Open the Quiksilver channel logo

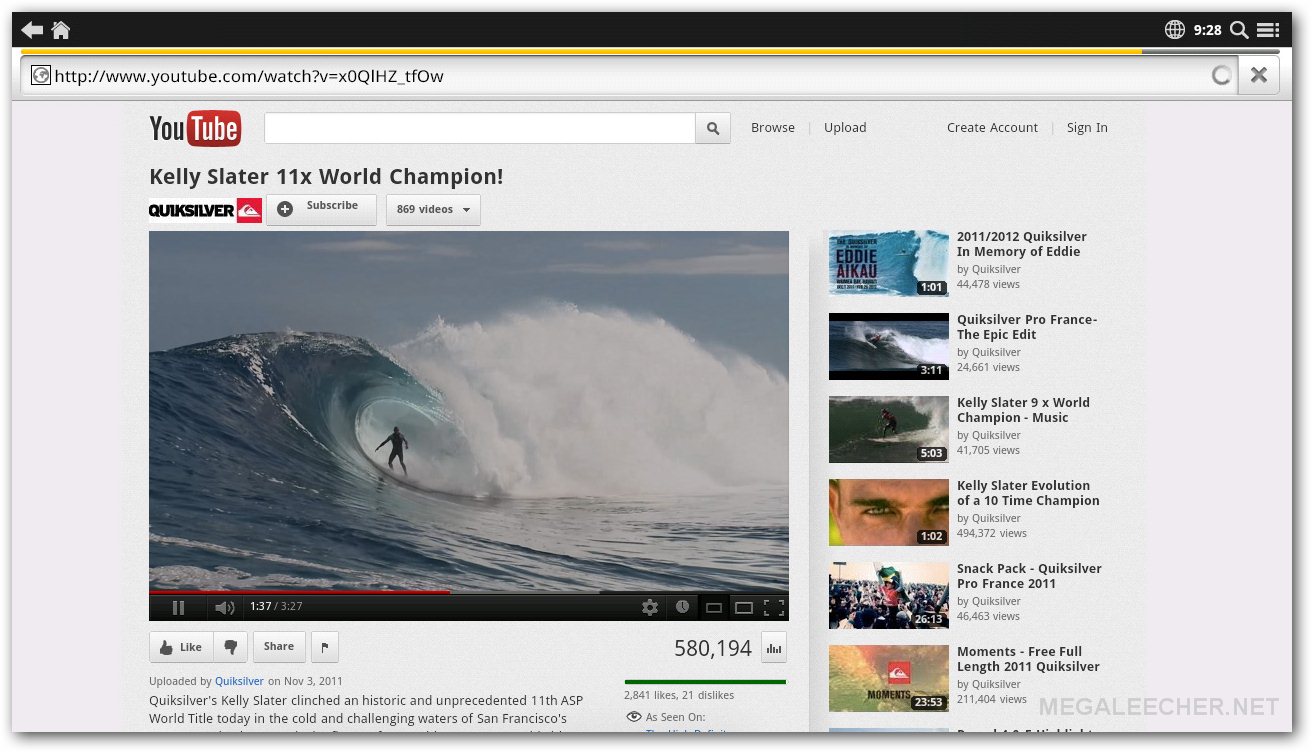[x=205, y=210]
